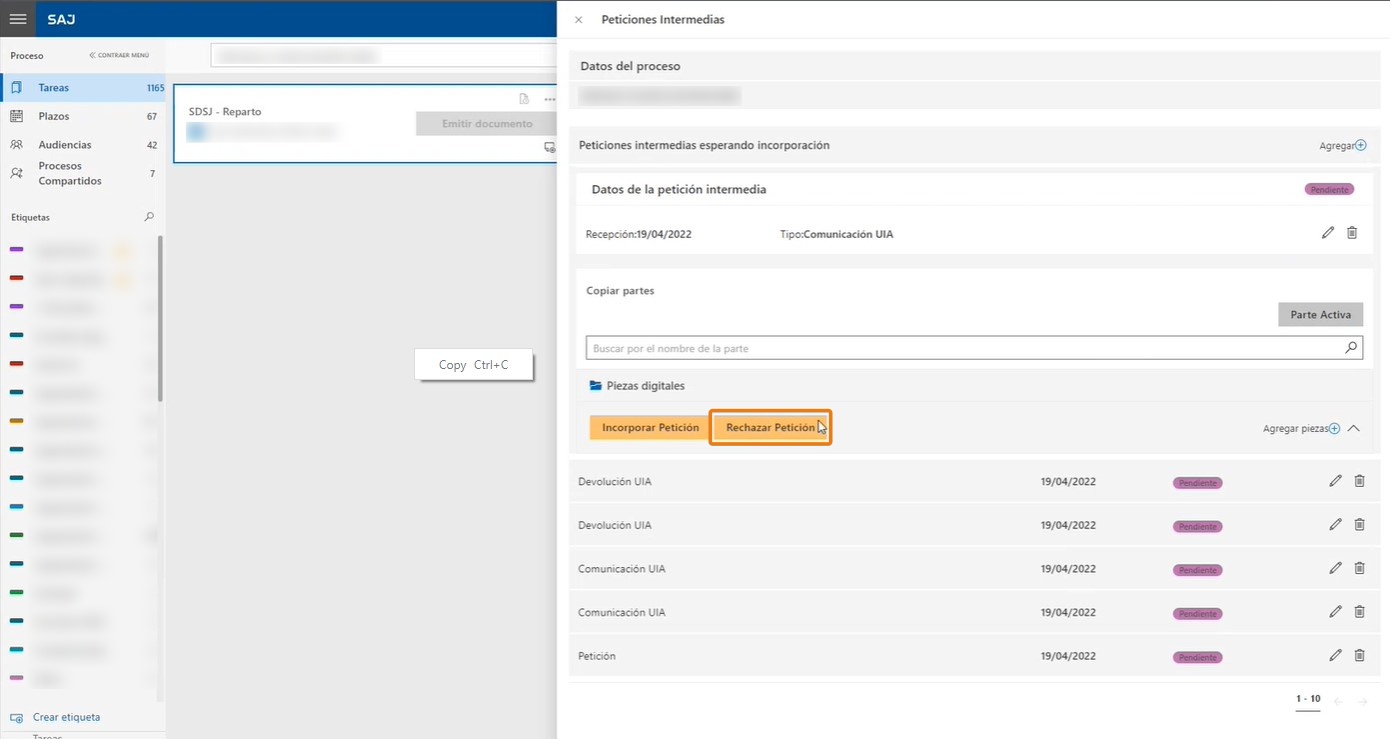Collapse the side menu via Contraer Menú
Viewport: 1390px width, 739px height.
119,55
